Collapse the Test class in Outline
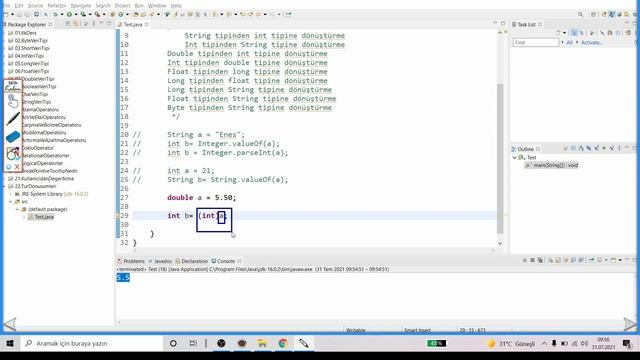The image size is (640, 360). pyautogui.click(x=514, y=158)
